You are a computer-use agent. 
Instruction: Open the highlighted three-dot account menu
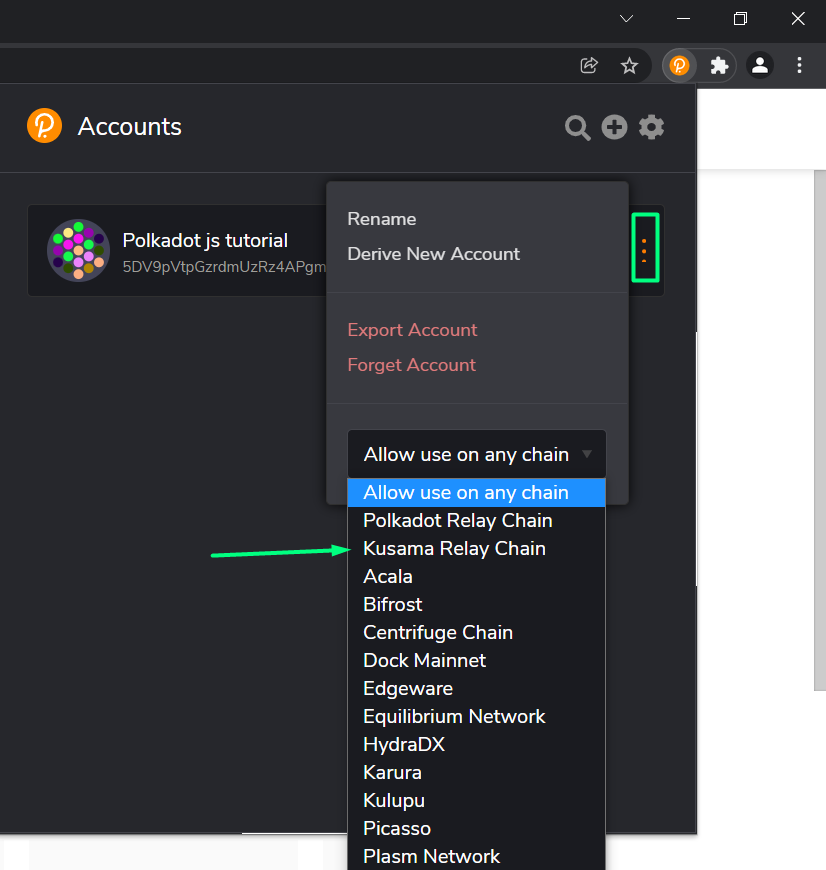[x=645, y=248]
